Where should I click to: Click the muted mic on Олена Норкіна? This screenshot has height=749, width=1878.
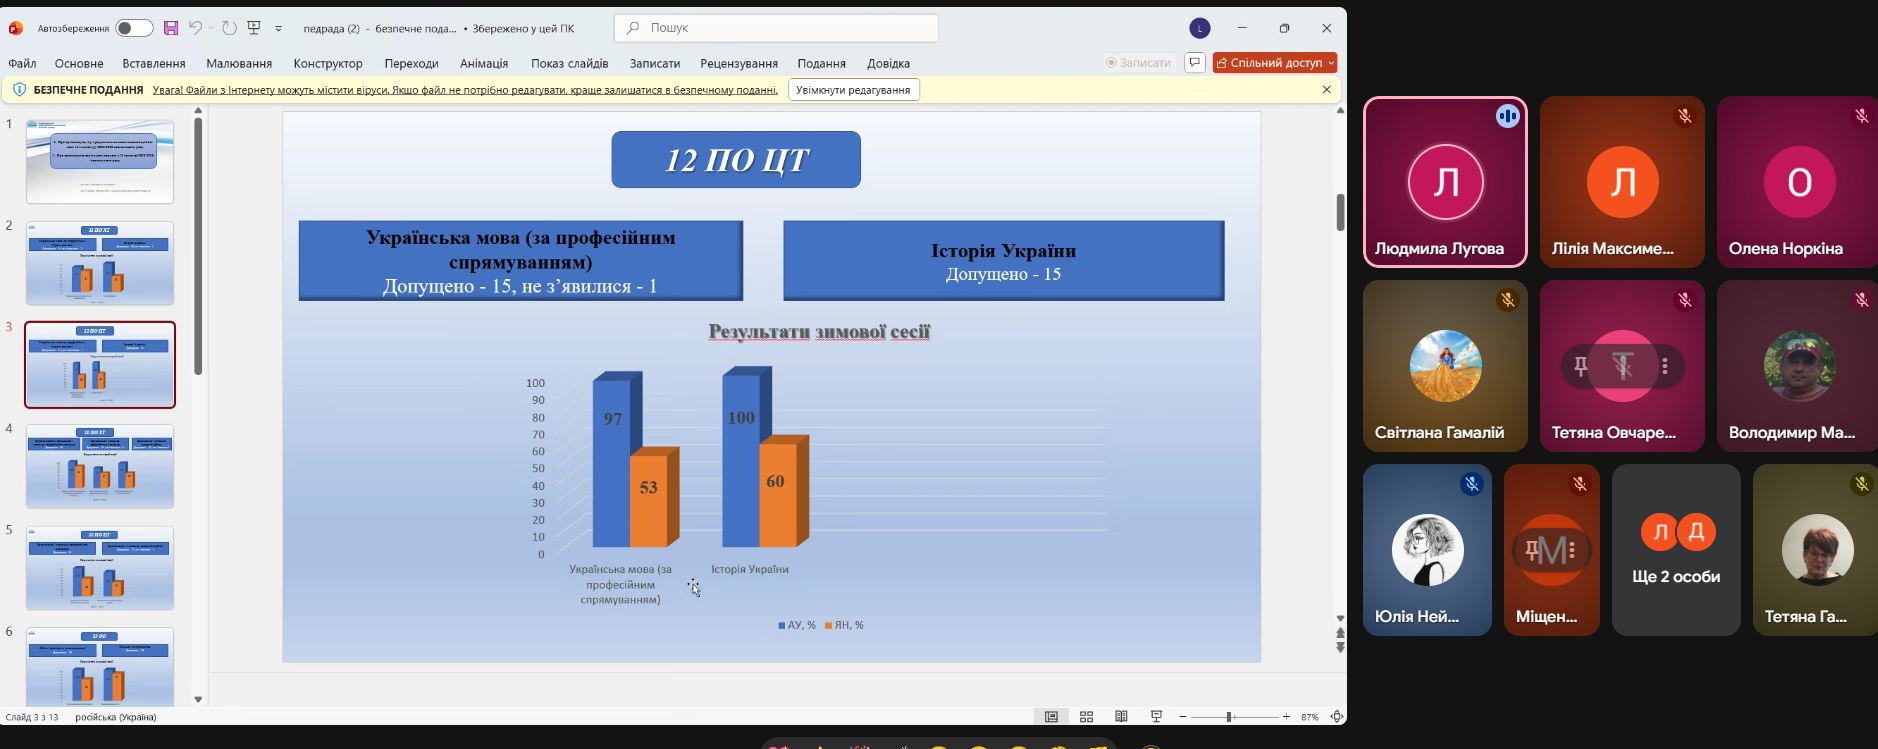pyautogui.click(x=1861, y=116)
